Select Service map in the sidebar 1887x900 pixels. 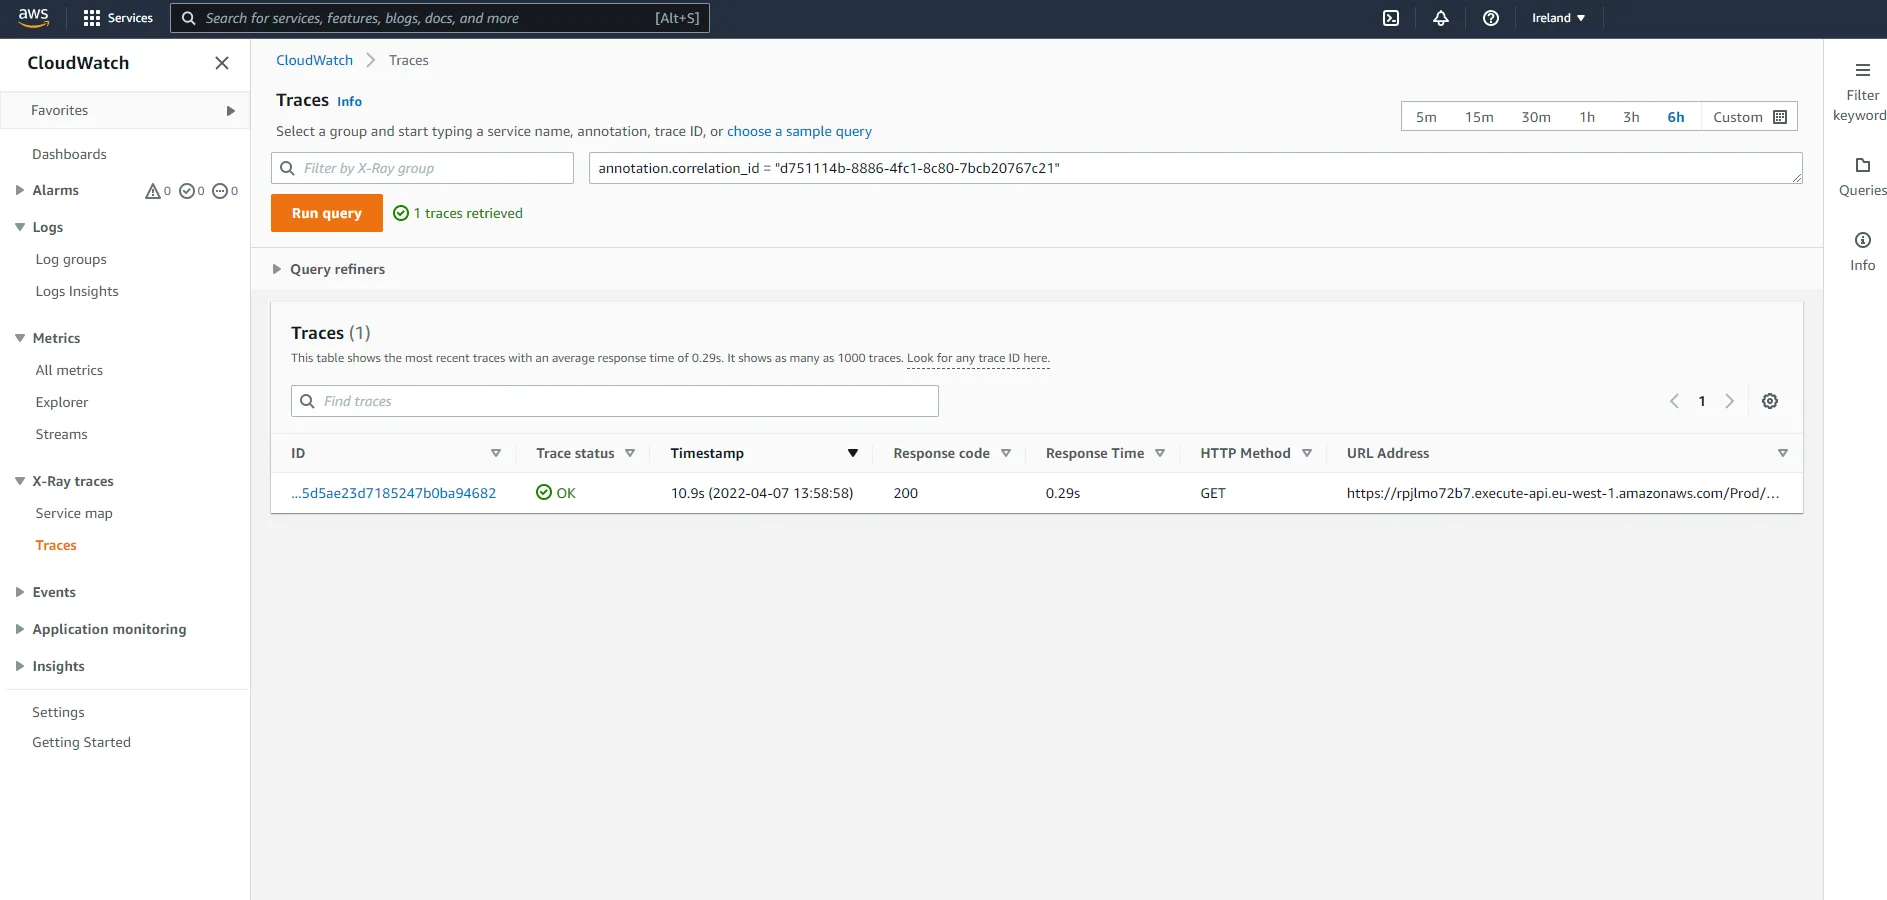point(73,513)
